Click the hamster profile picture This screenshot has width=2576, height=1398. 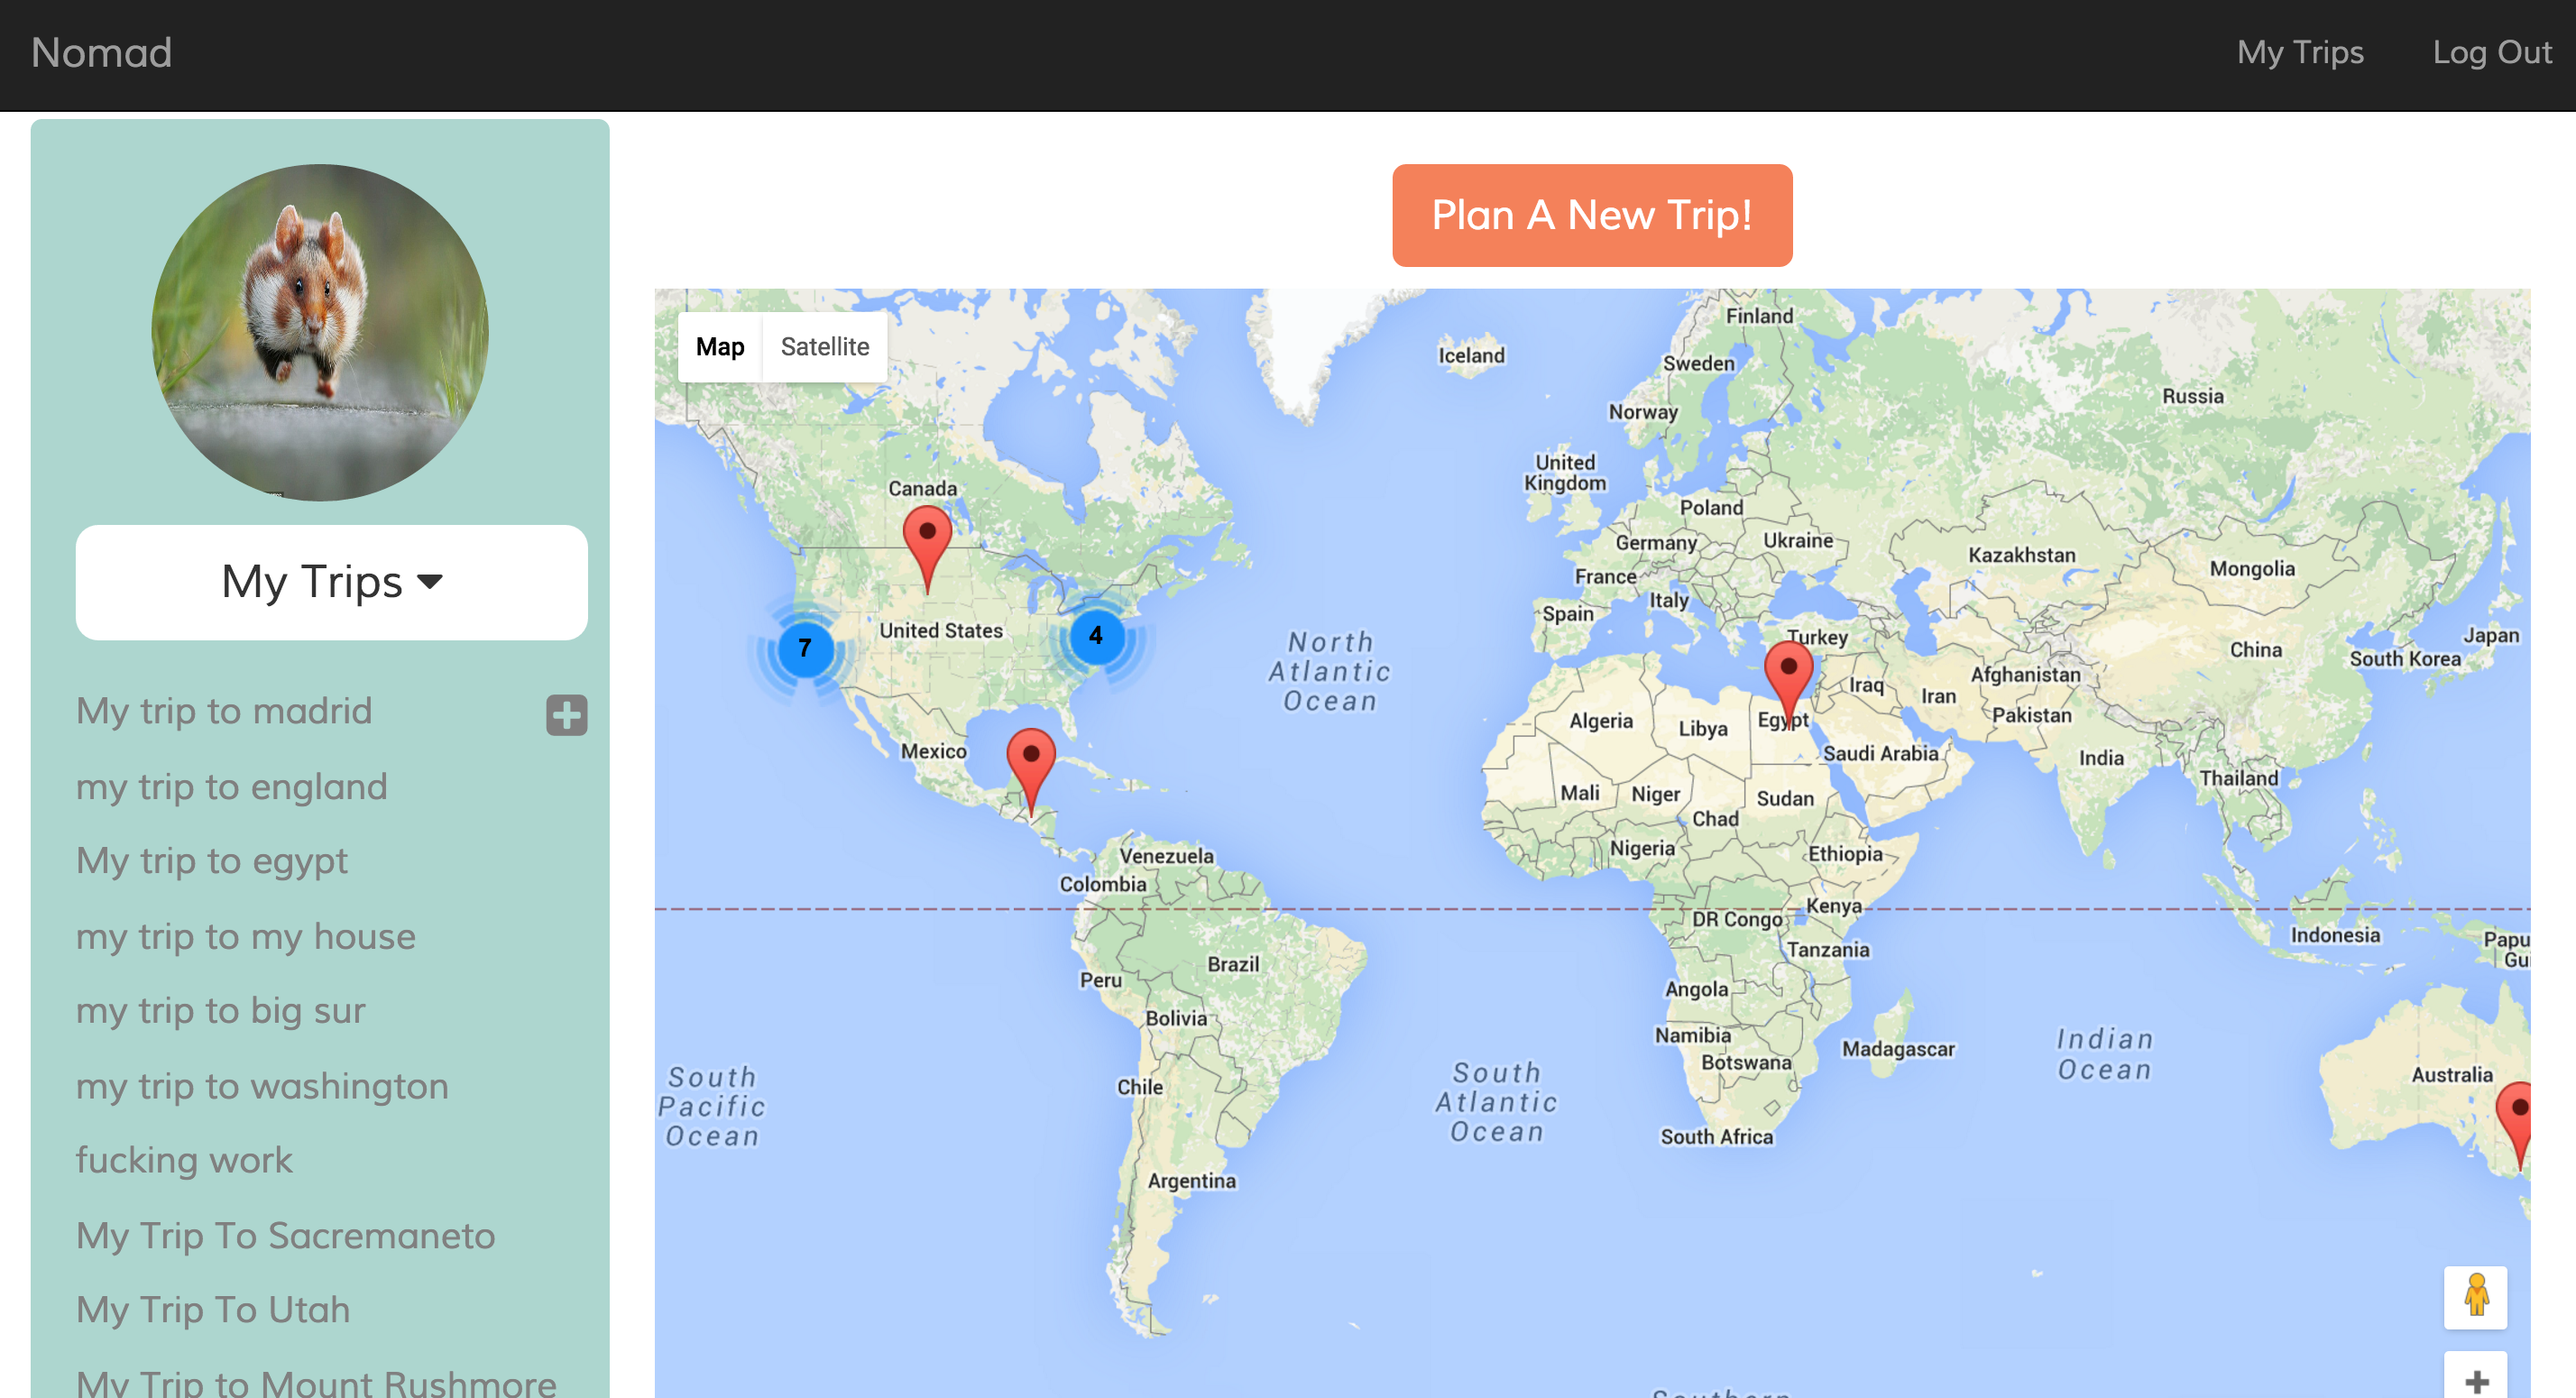tap(320, 332)
